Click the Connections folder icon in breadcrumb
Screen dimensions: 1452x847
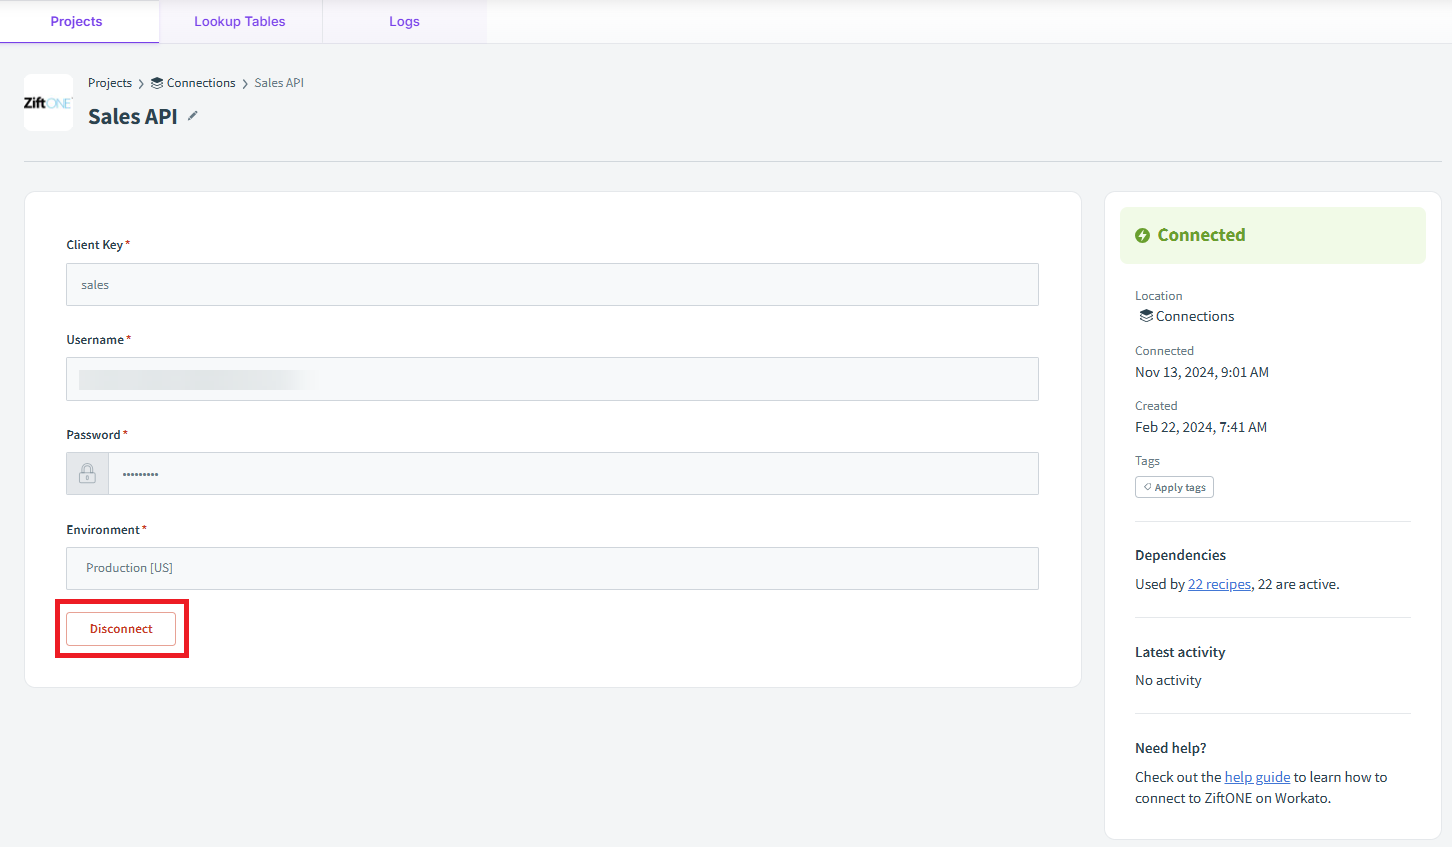157,83
